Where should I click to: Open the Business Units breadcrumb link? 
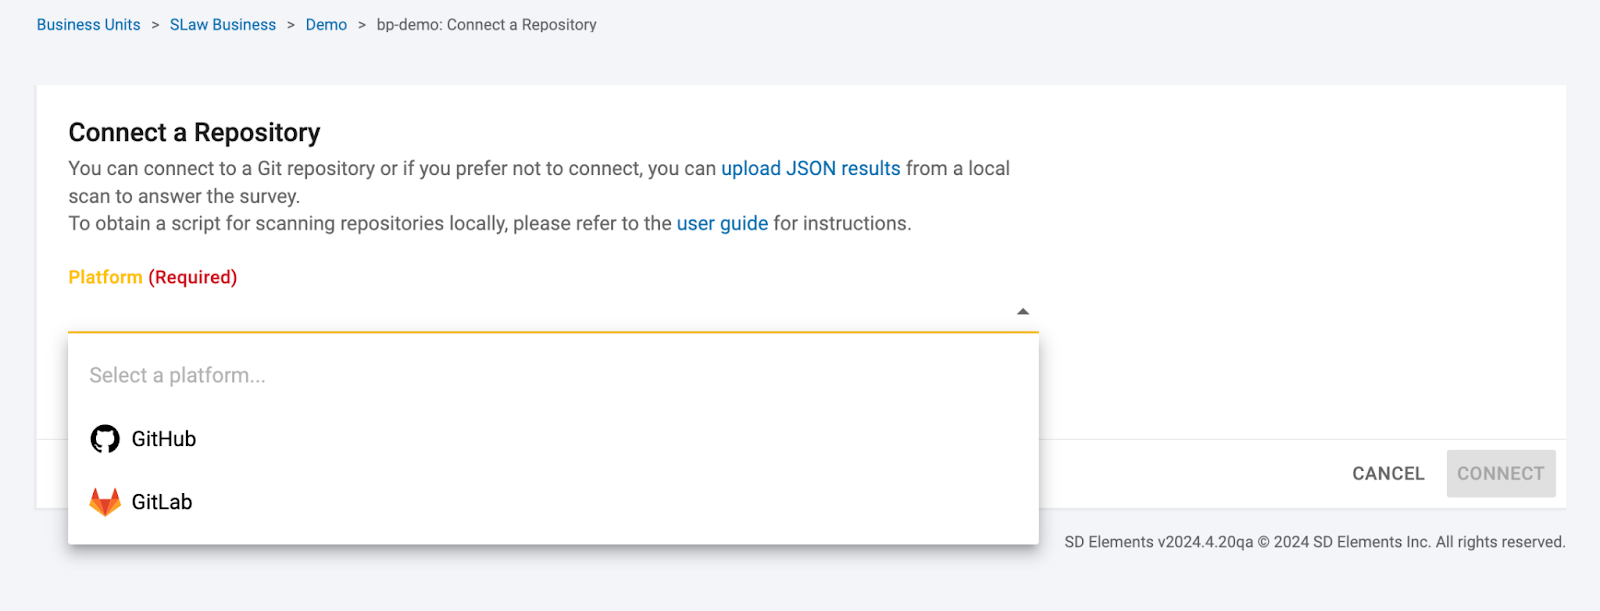[x=88, y=25]
